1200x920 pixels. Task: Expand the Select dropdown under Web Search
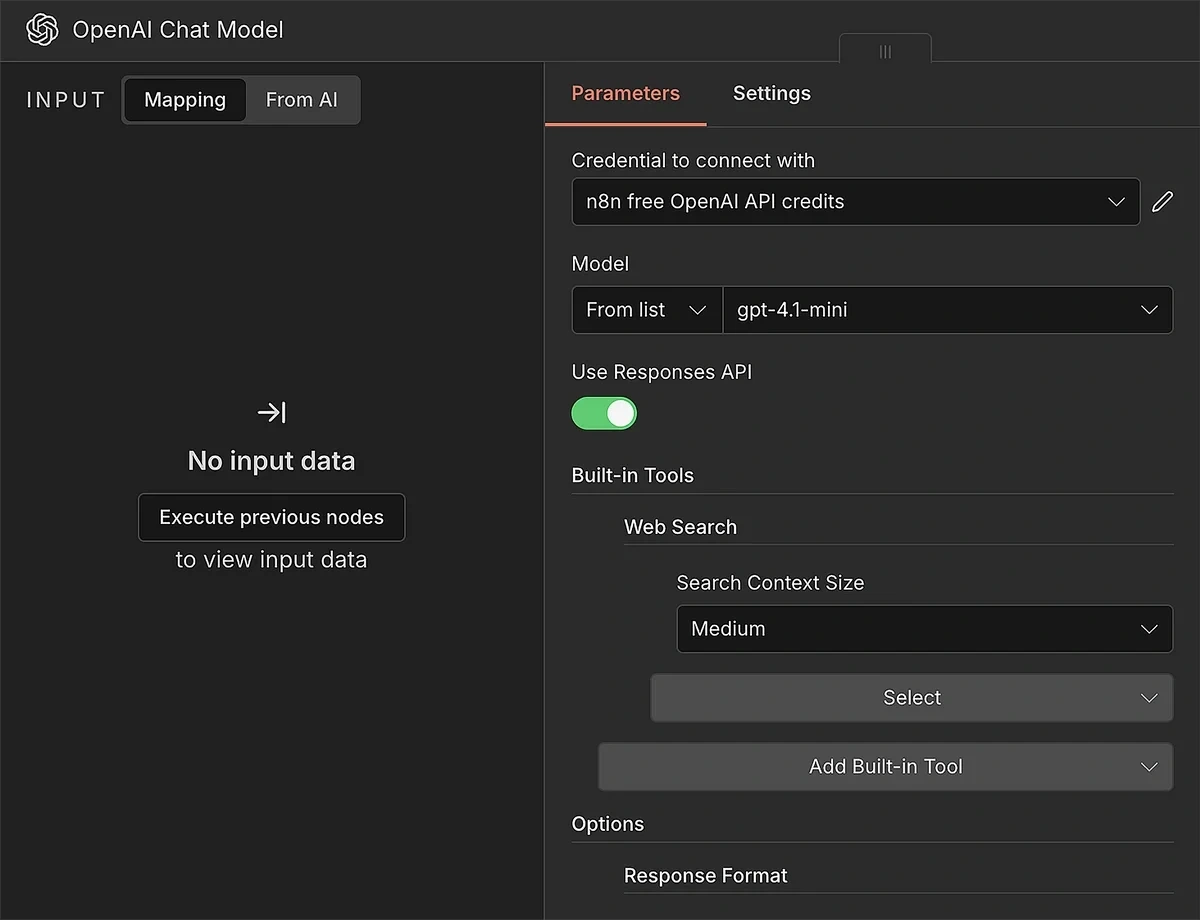[x=911, y=697]
